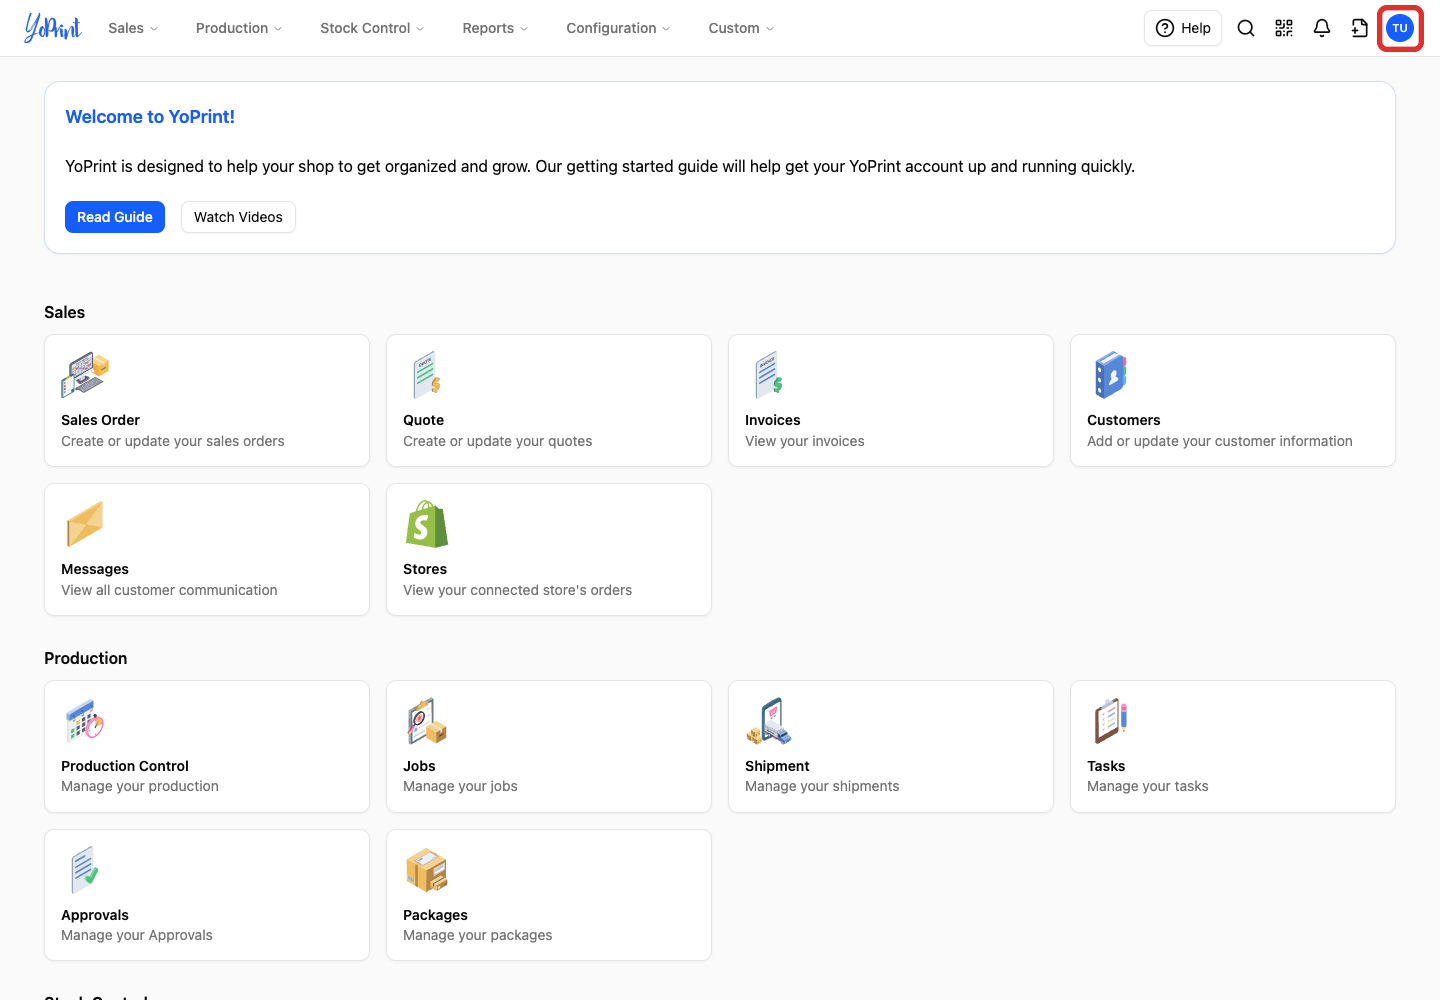
Task: Open the notifications bell
Action: tap(1322, 28)
